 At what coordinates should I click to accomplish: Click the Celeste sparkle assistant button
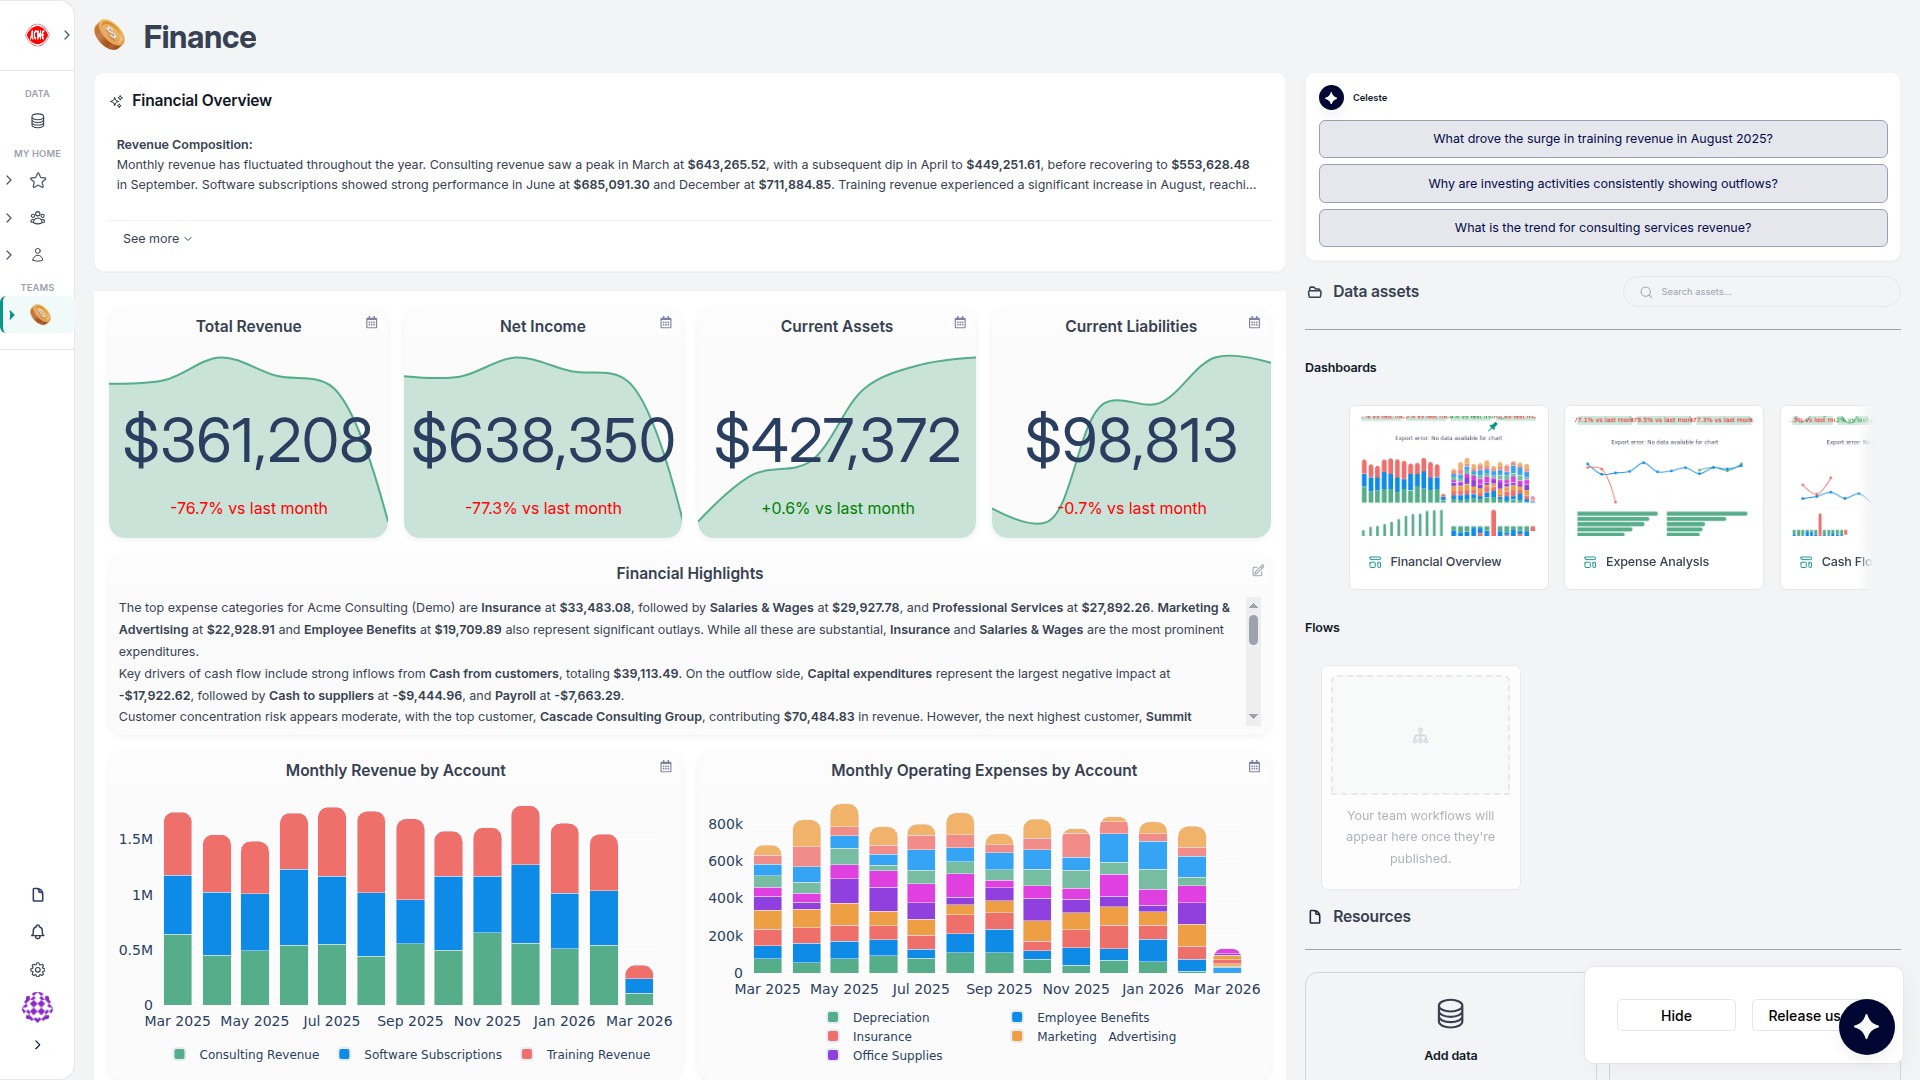coord(1866,1026)
